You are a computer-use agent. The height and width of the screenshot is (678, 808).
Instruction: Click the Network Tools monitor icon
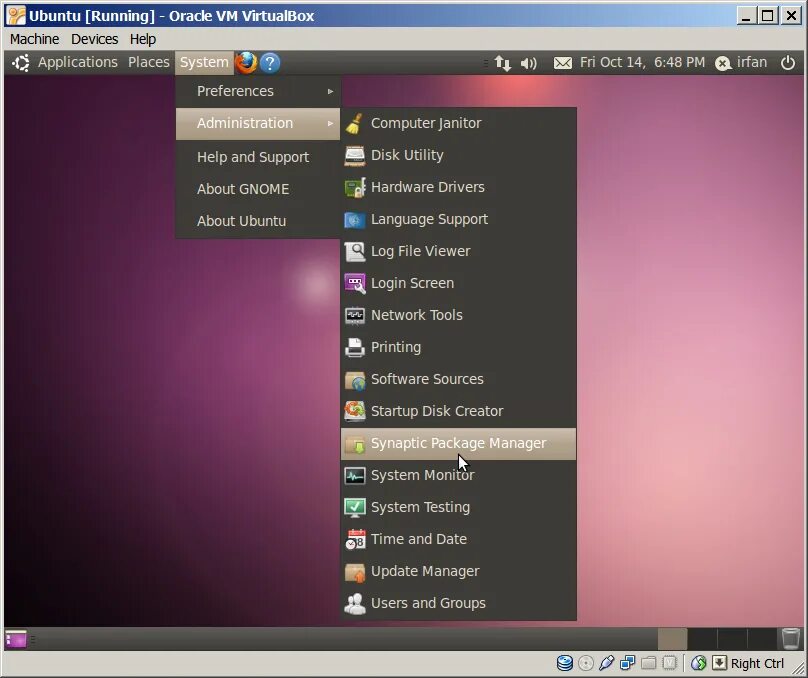[x=355, y=315]
